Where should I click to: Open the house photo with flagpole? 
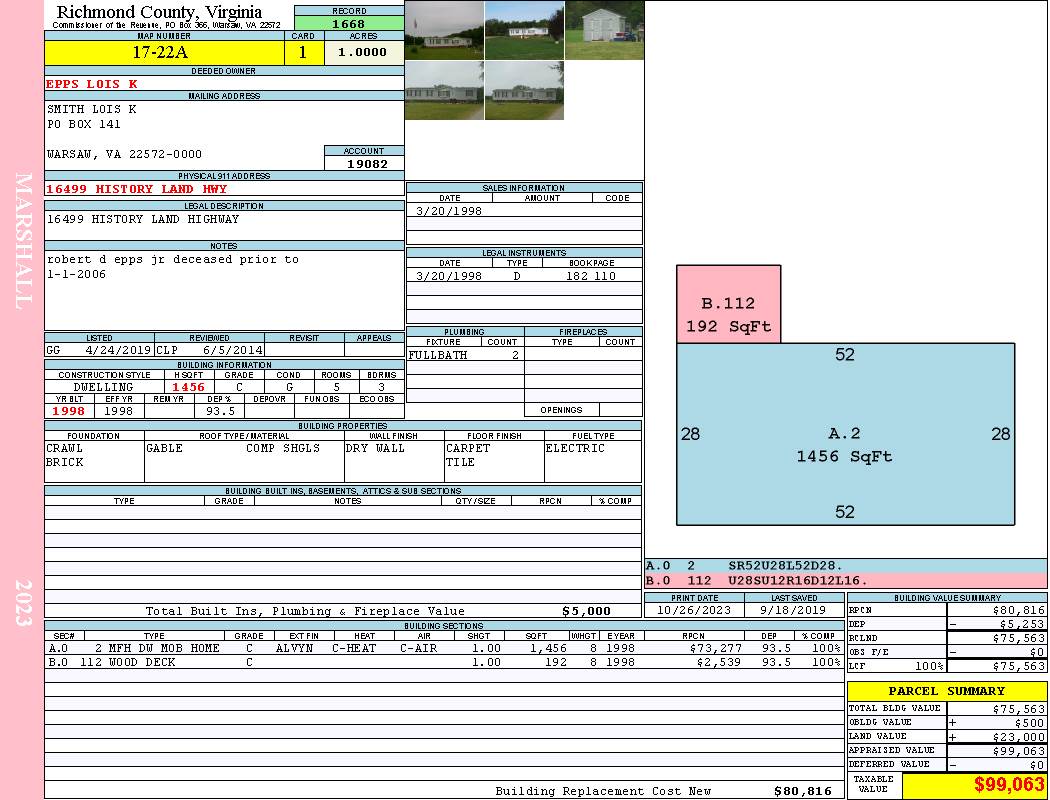444,30
